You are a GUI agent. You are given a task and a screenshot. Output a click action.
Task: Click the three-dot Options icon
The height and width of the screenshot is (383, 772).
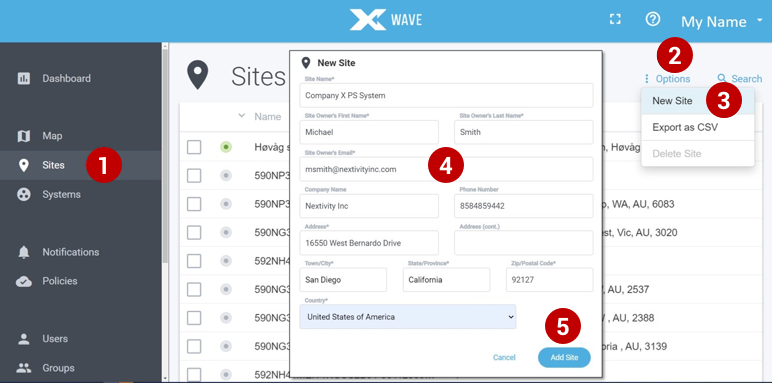(646, 79)
